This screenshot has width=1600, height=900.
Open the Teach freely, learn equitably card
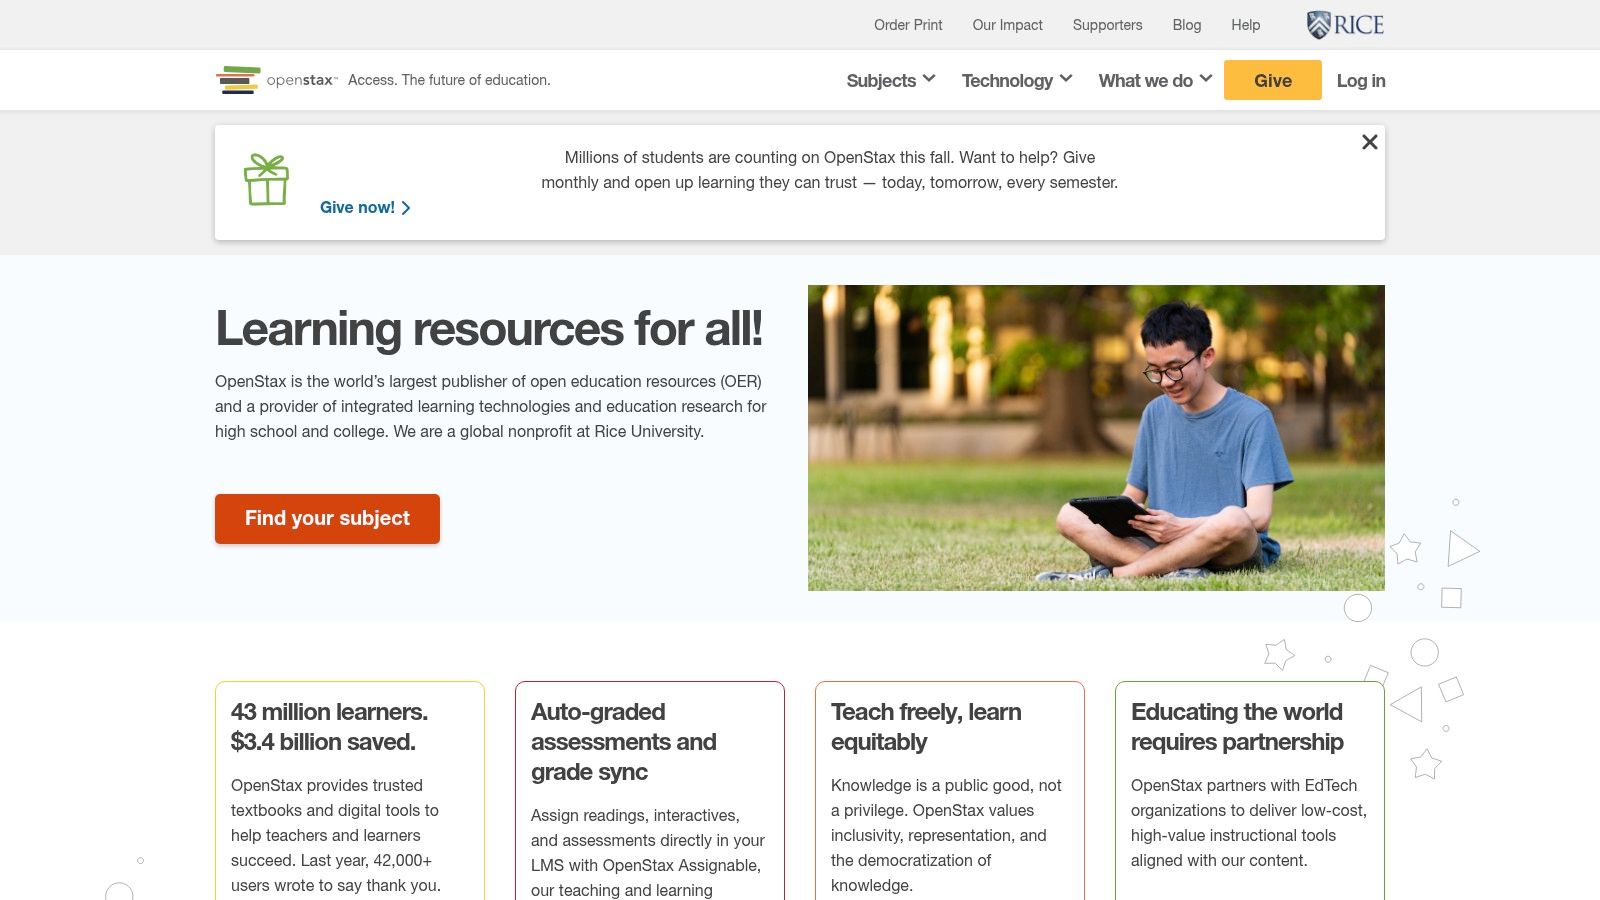coord(950,790)
